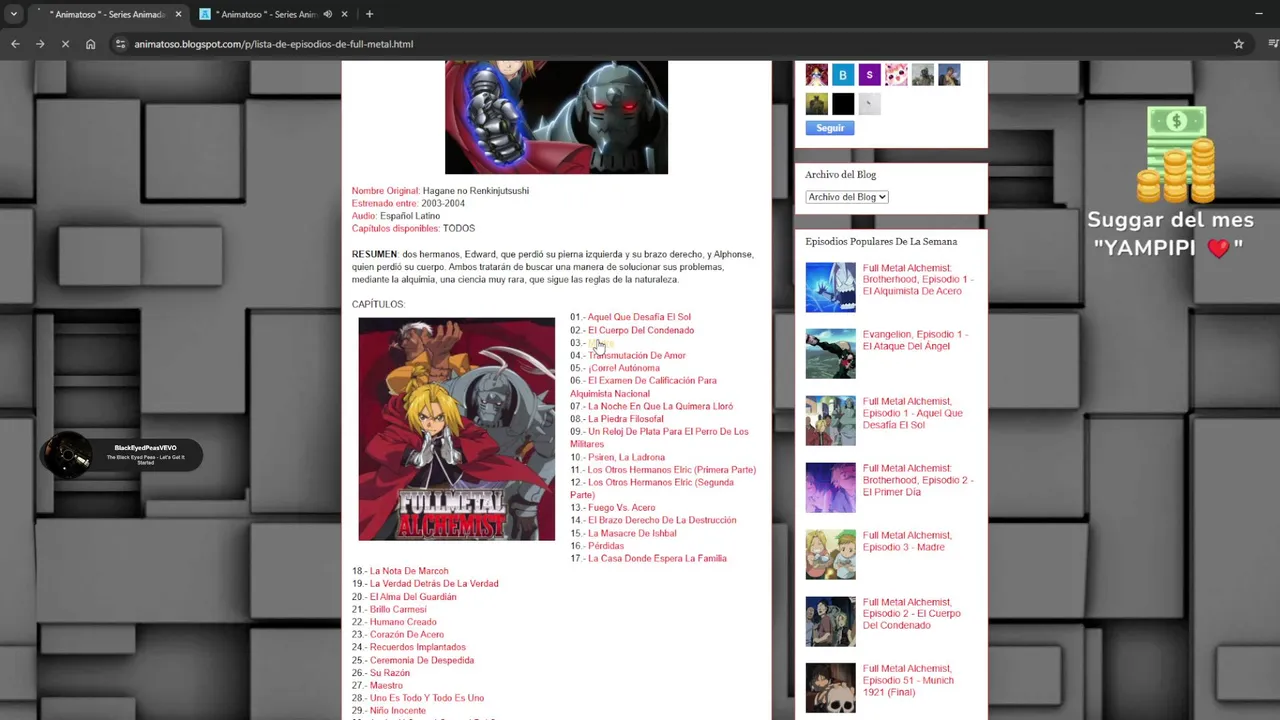This screenshot has height=720, width=1280.
Task: Open episode 15 La Masacre De Ishbal
Action: tap(632, 533)
